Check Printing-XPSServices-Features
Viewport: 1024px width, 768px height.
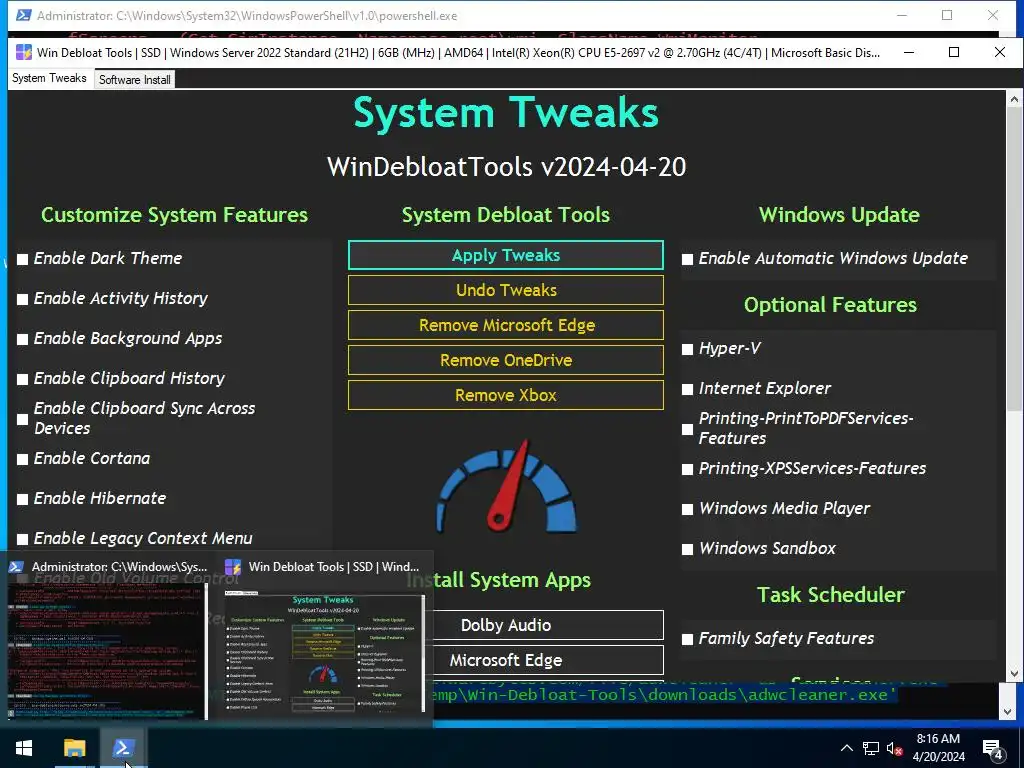point(687,469)
